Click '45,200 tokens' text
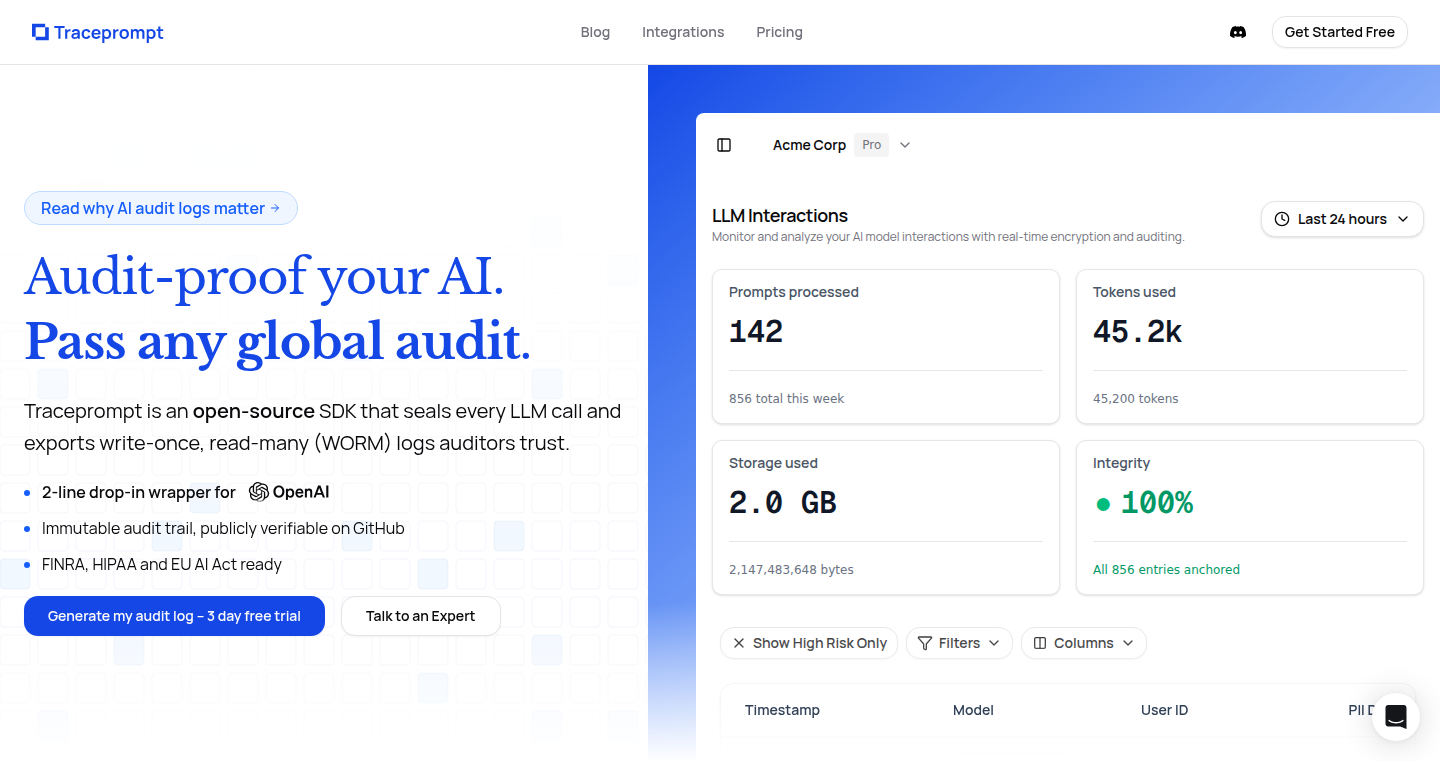The height and width of the screenshot is (761, 1440). [x=1135, y=398]
